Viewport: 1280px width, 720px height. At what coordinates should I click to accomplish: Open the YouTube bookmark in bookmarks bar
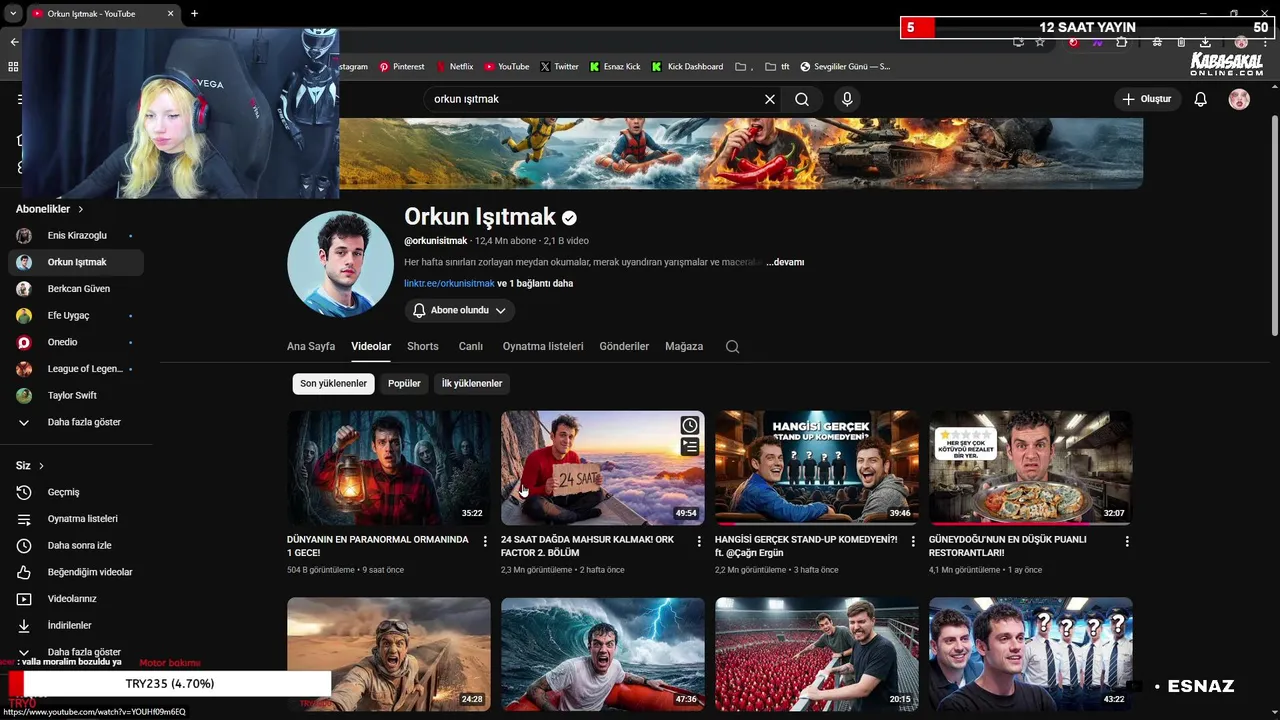(507, 67)
